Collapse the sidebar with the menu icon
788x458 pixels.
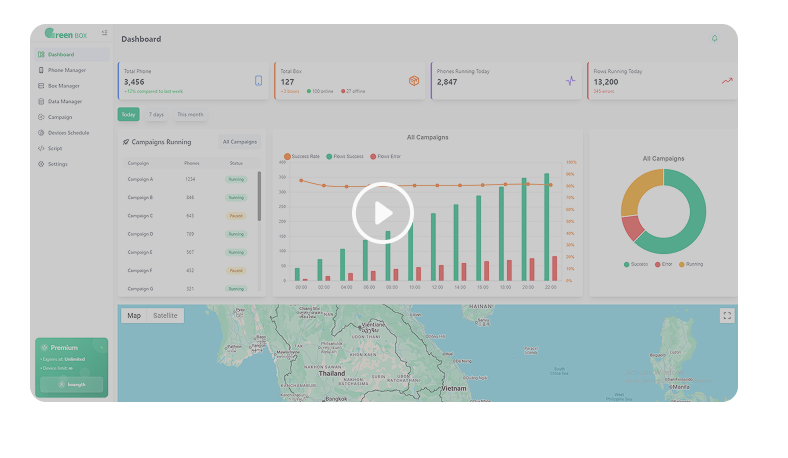104,33
